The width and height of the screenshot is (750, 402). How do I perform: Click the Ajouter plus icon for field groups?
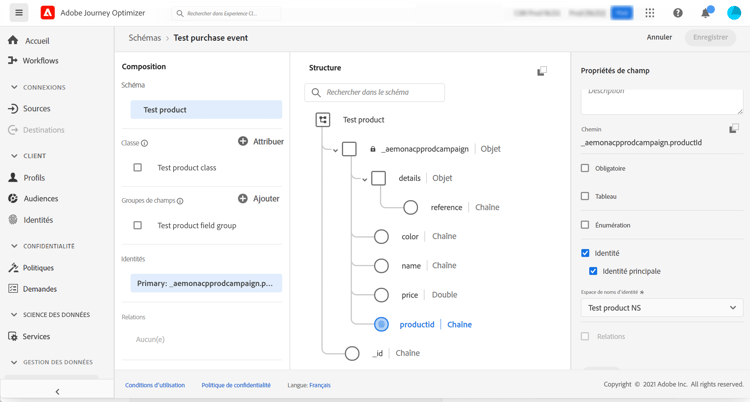pyautogui.click(x=243, y=198)
